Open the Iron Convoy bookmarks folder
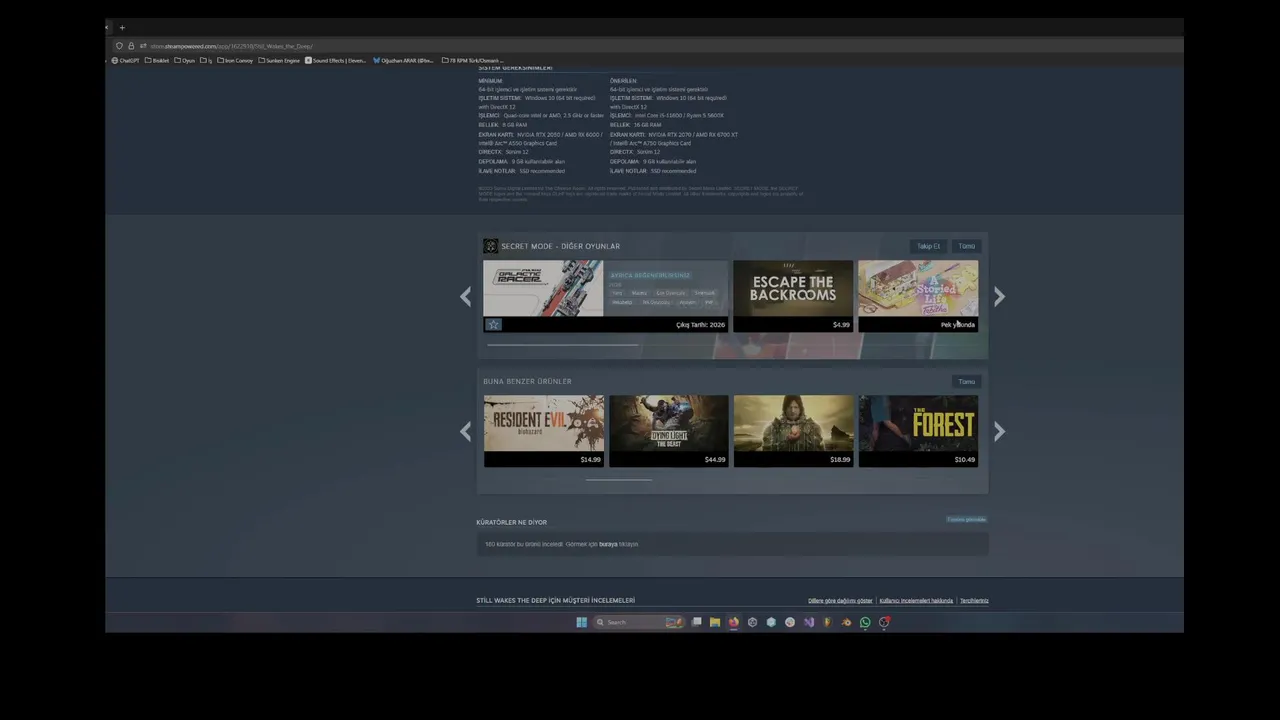This screenshot has height=720, width=1280. pos(235,60)
